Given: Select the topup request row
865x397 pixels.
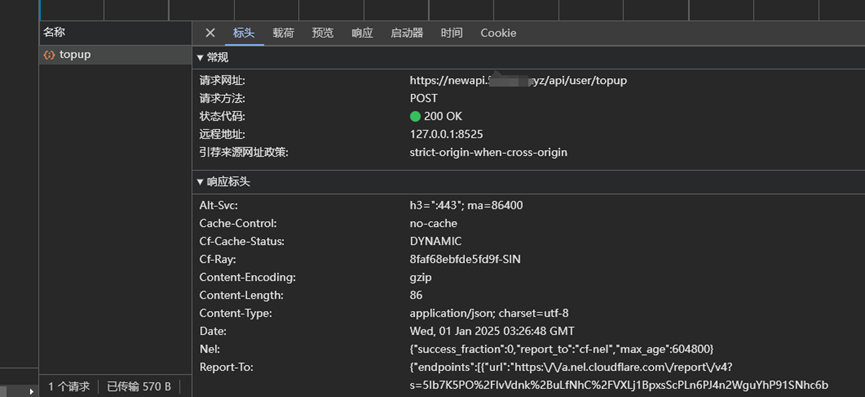Looking at the screenshot, I should (x=115, y=55).
